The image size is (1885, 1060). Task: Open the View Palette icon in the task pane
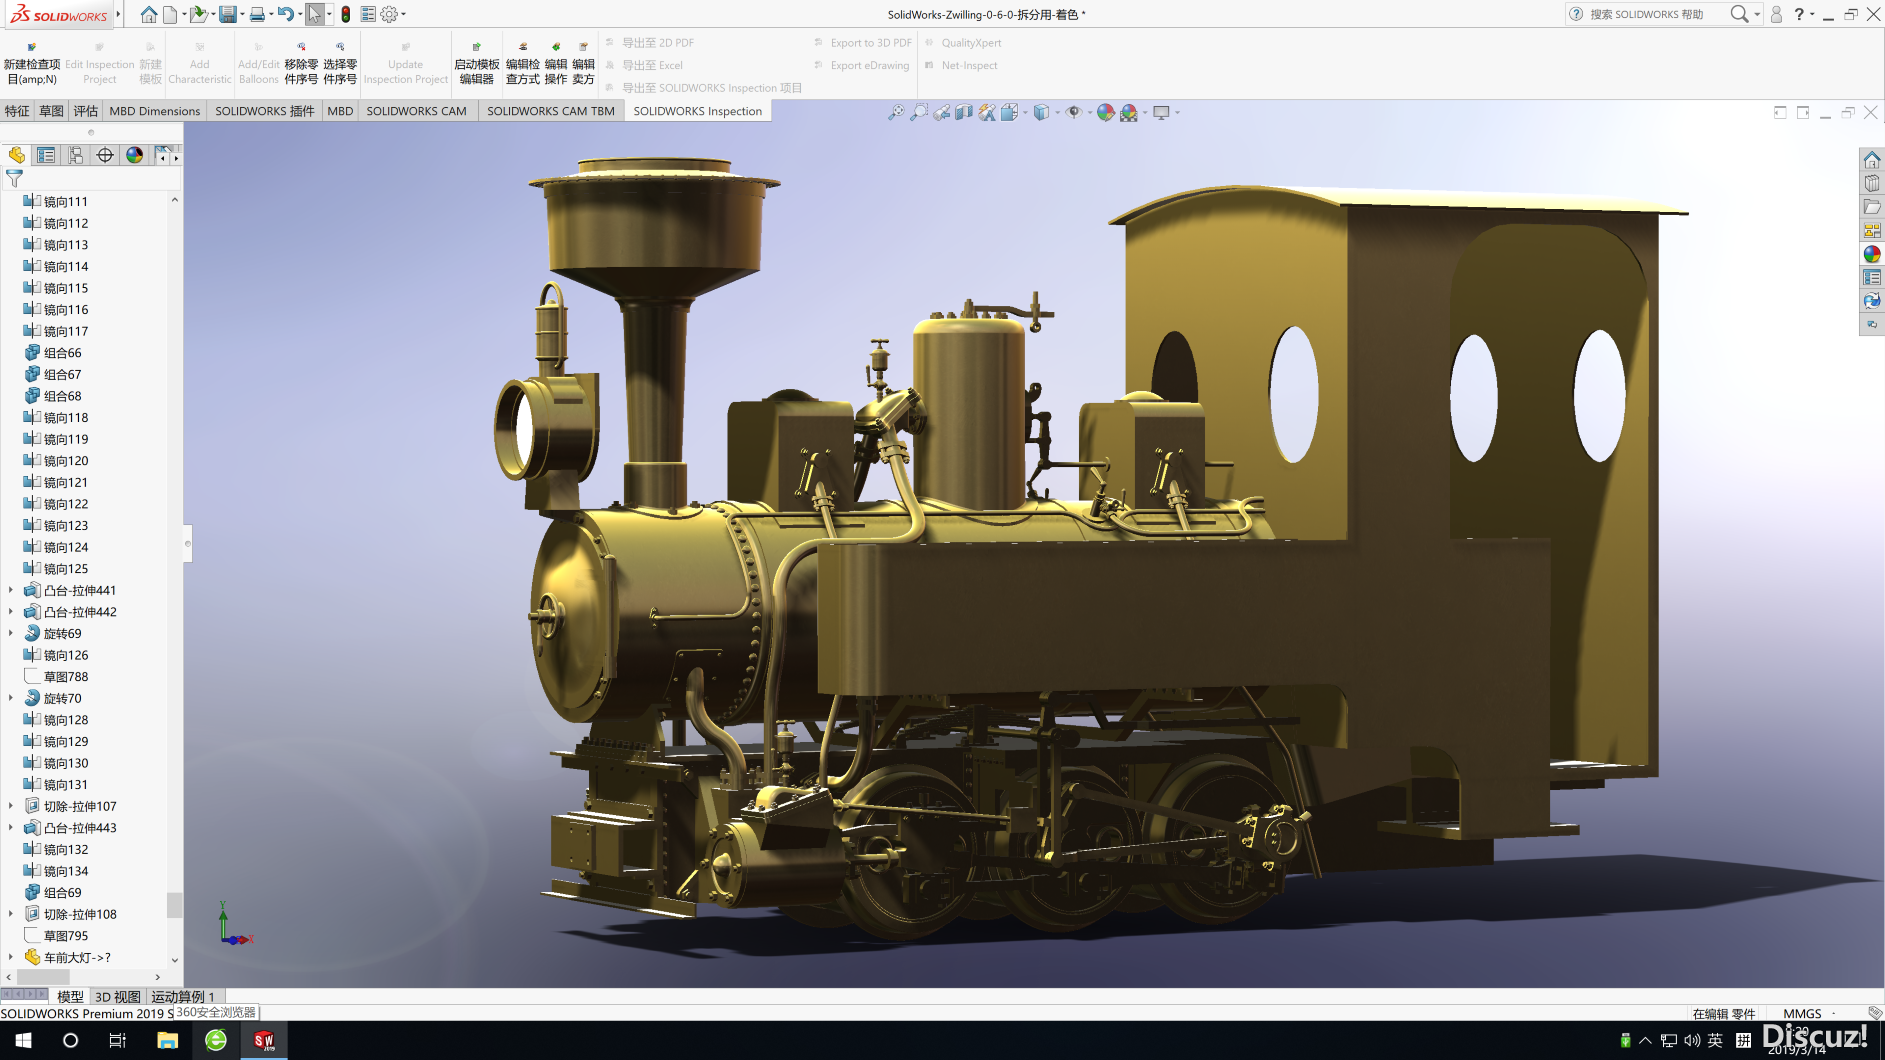(x=1872, y=230)
